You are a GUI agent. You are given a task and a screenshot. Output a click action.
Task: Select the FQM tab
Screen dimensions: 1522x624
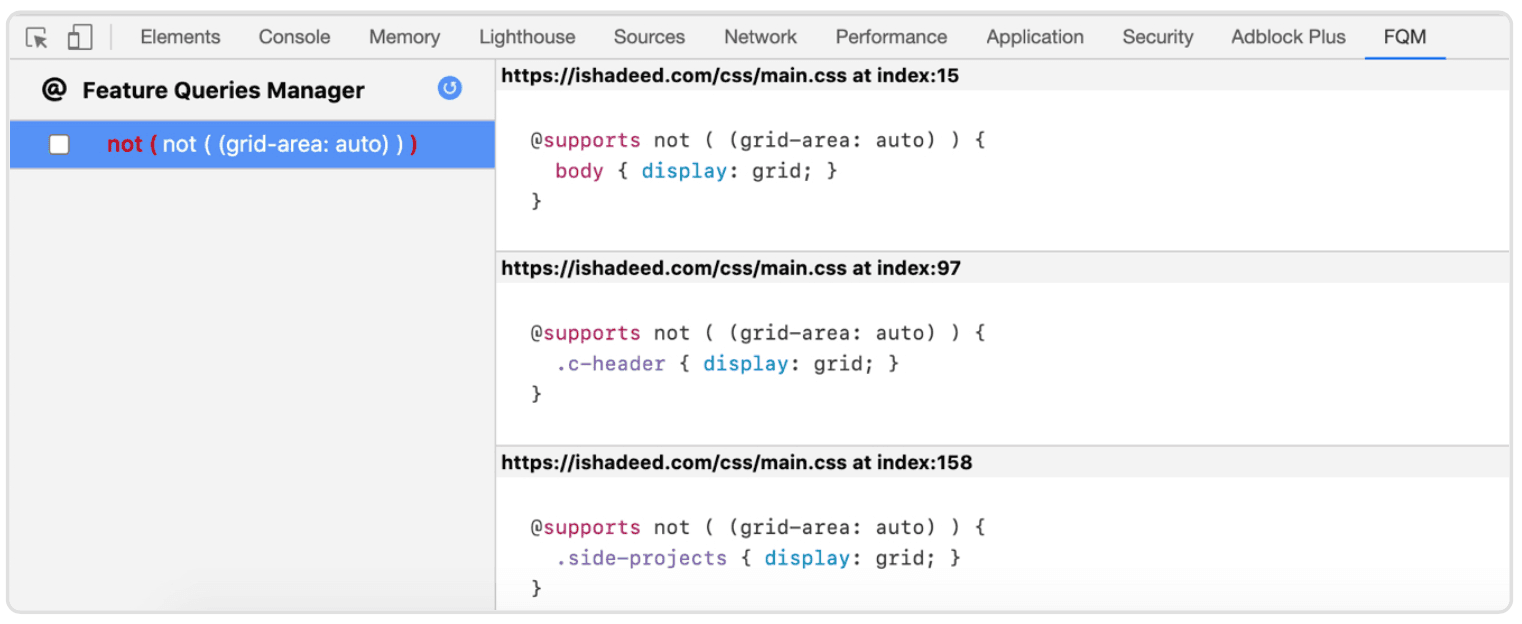point(1404,37)
